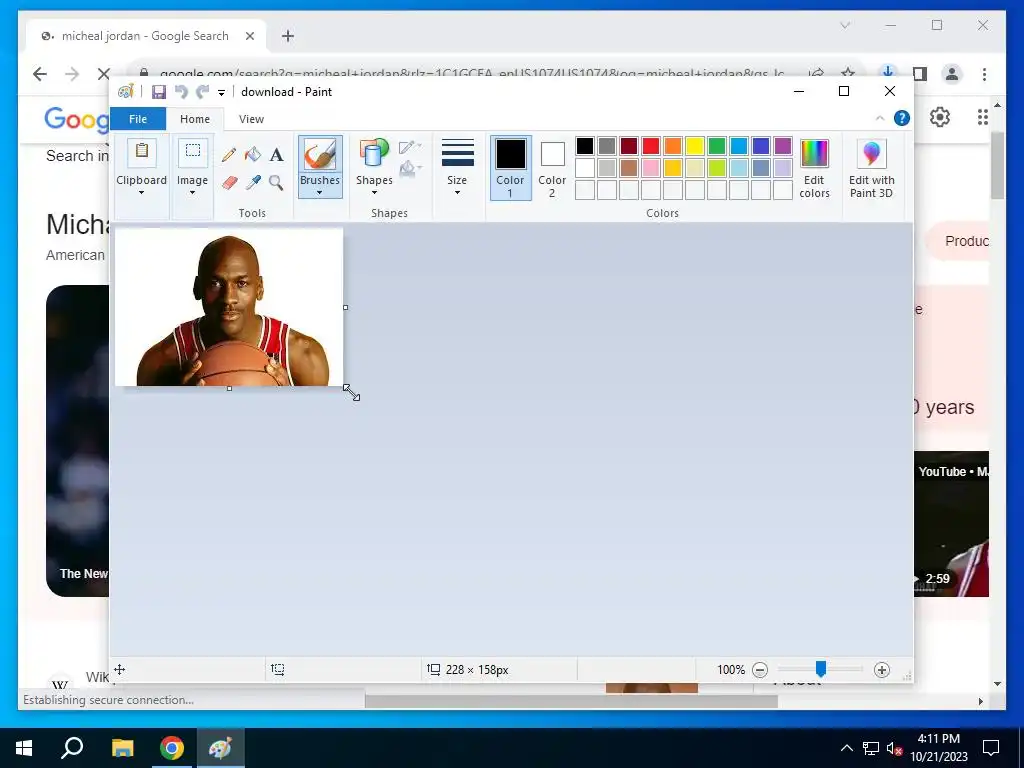Click Chrome icon in taskbar
The image size is (1024, 768).
(x=172, y=748)
